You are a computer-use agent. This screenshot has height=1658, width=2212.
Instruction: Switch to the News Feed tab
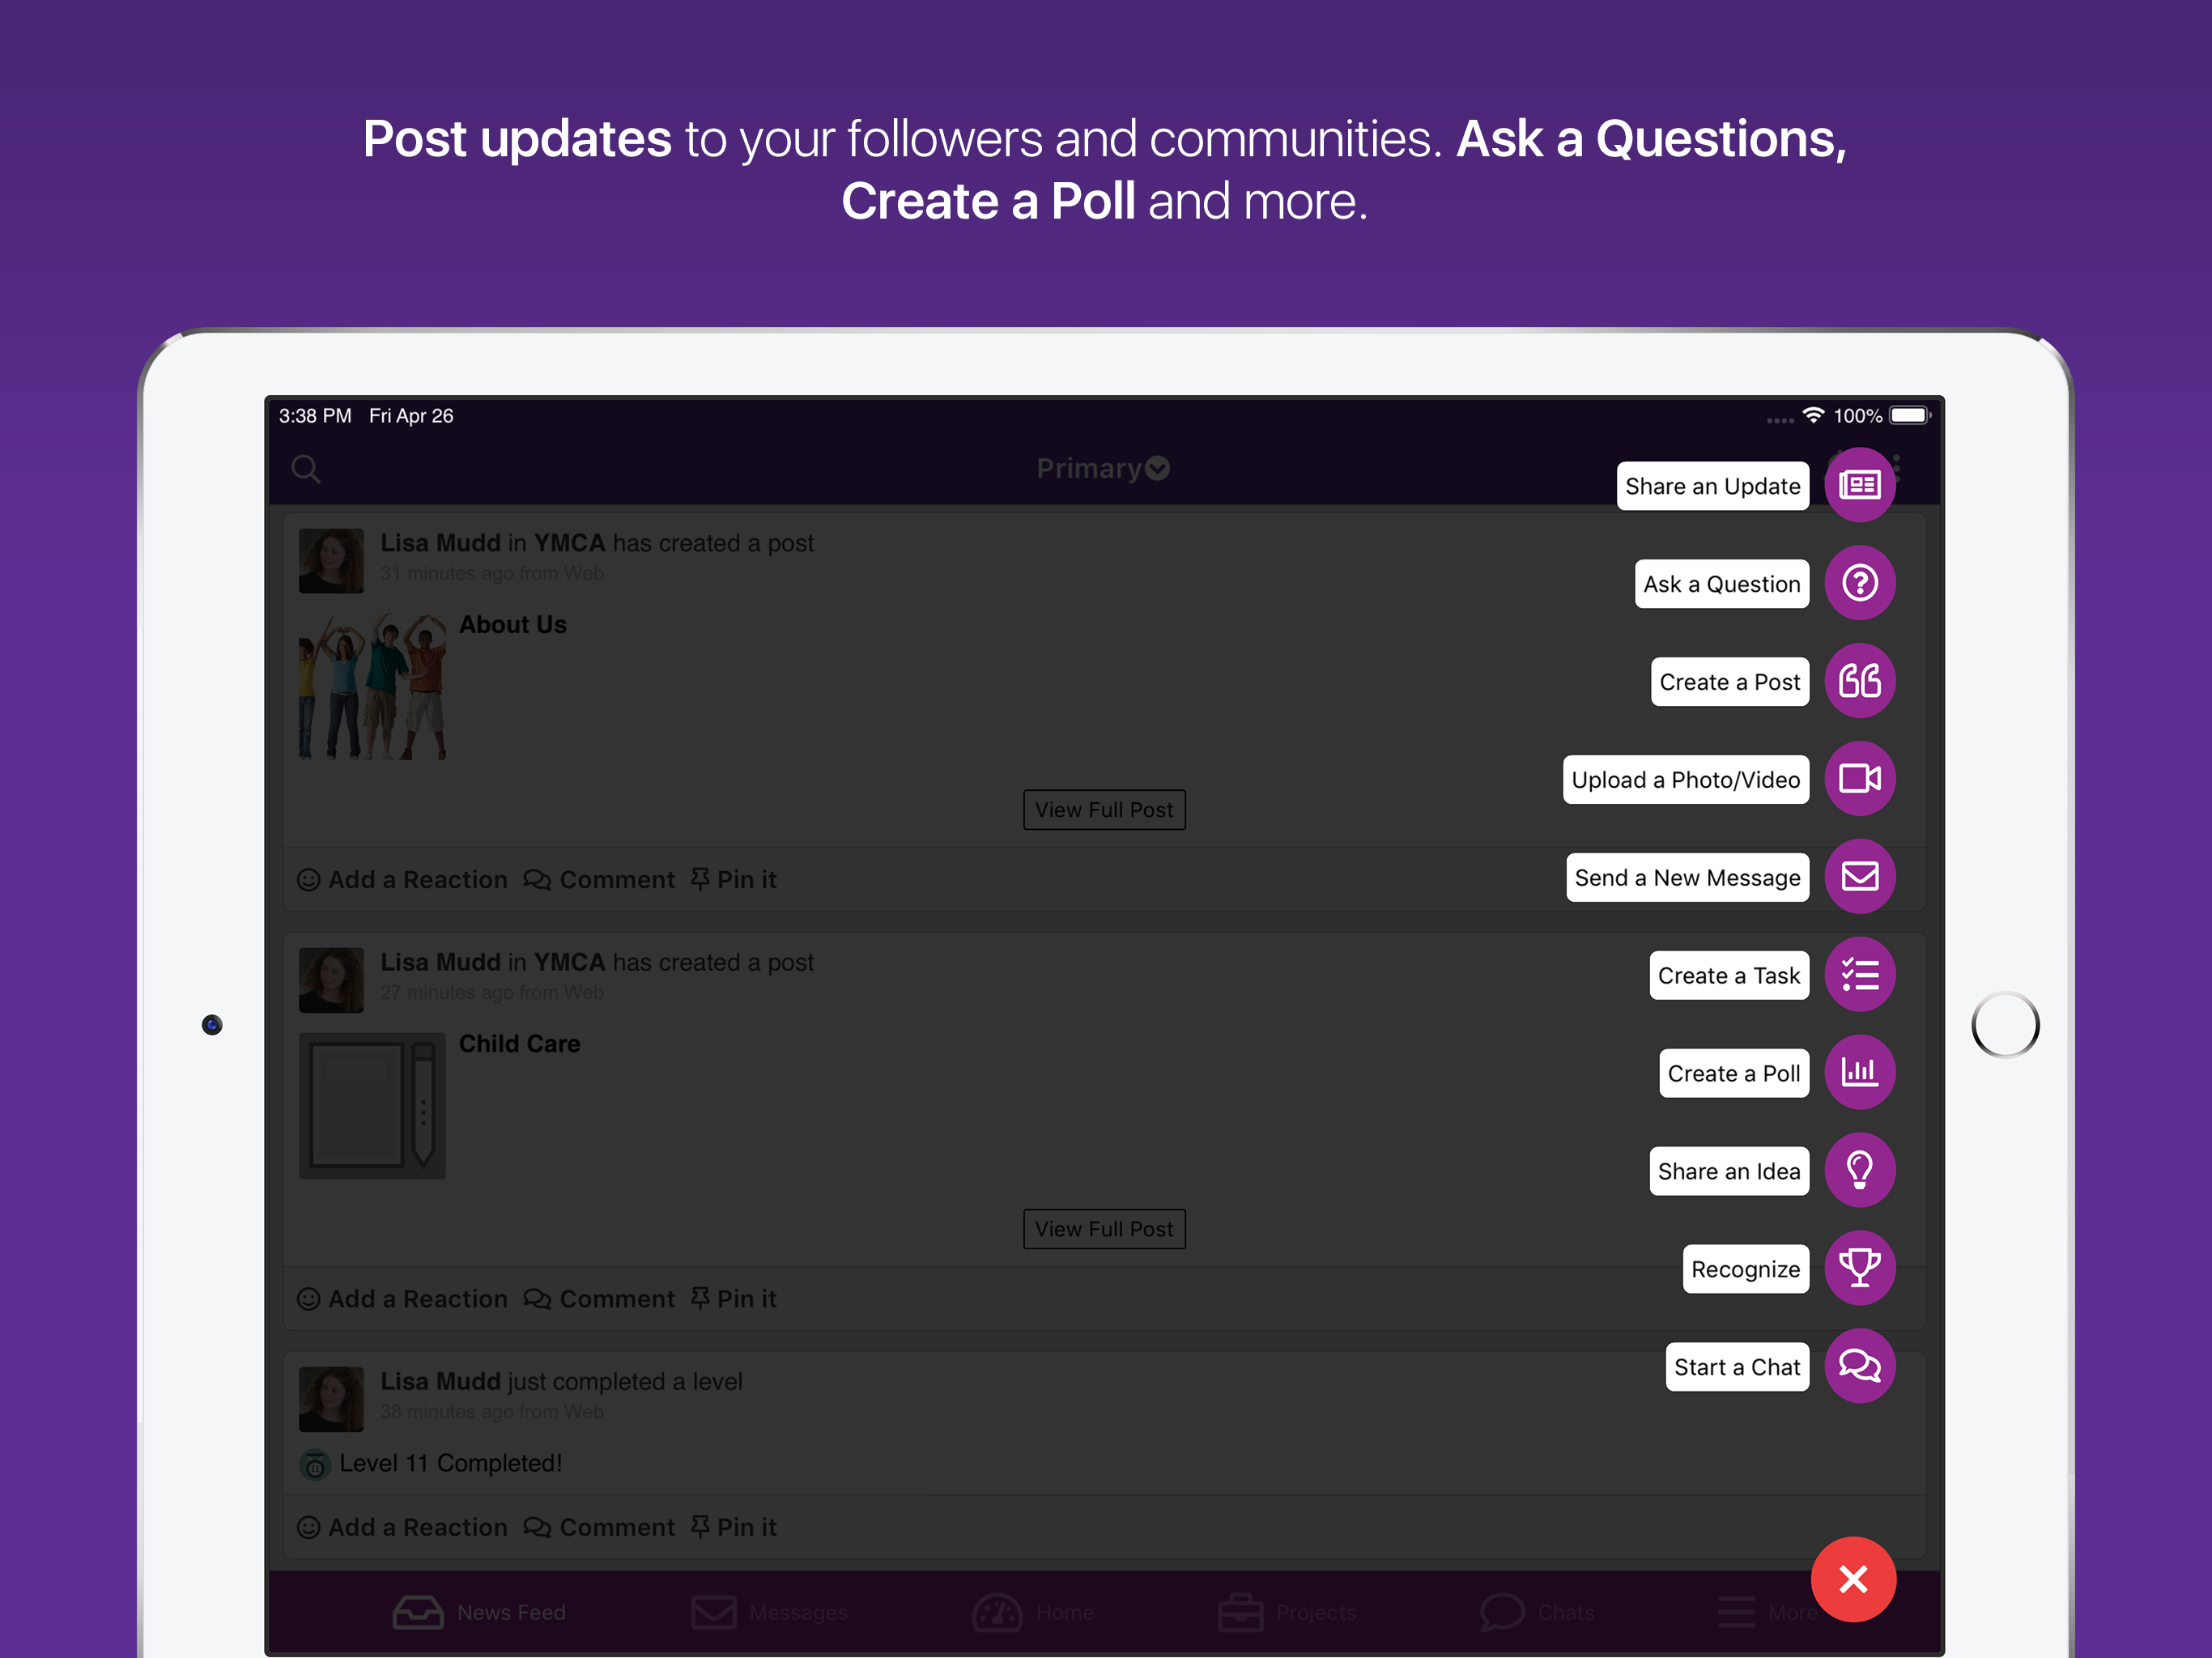tap(479, 1612)
